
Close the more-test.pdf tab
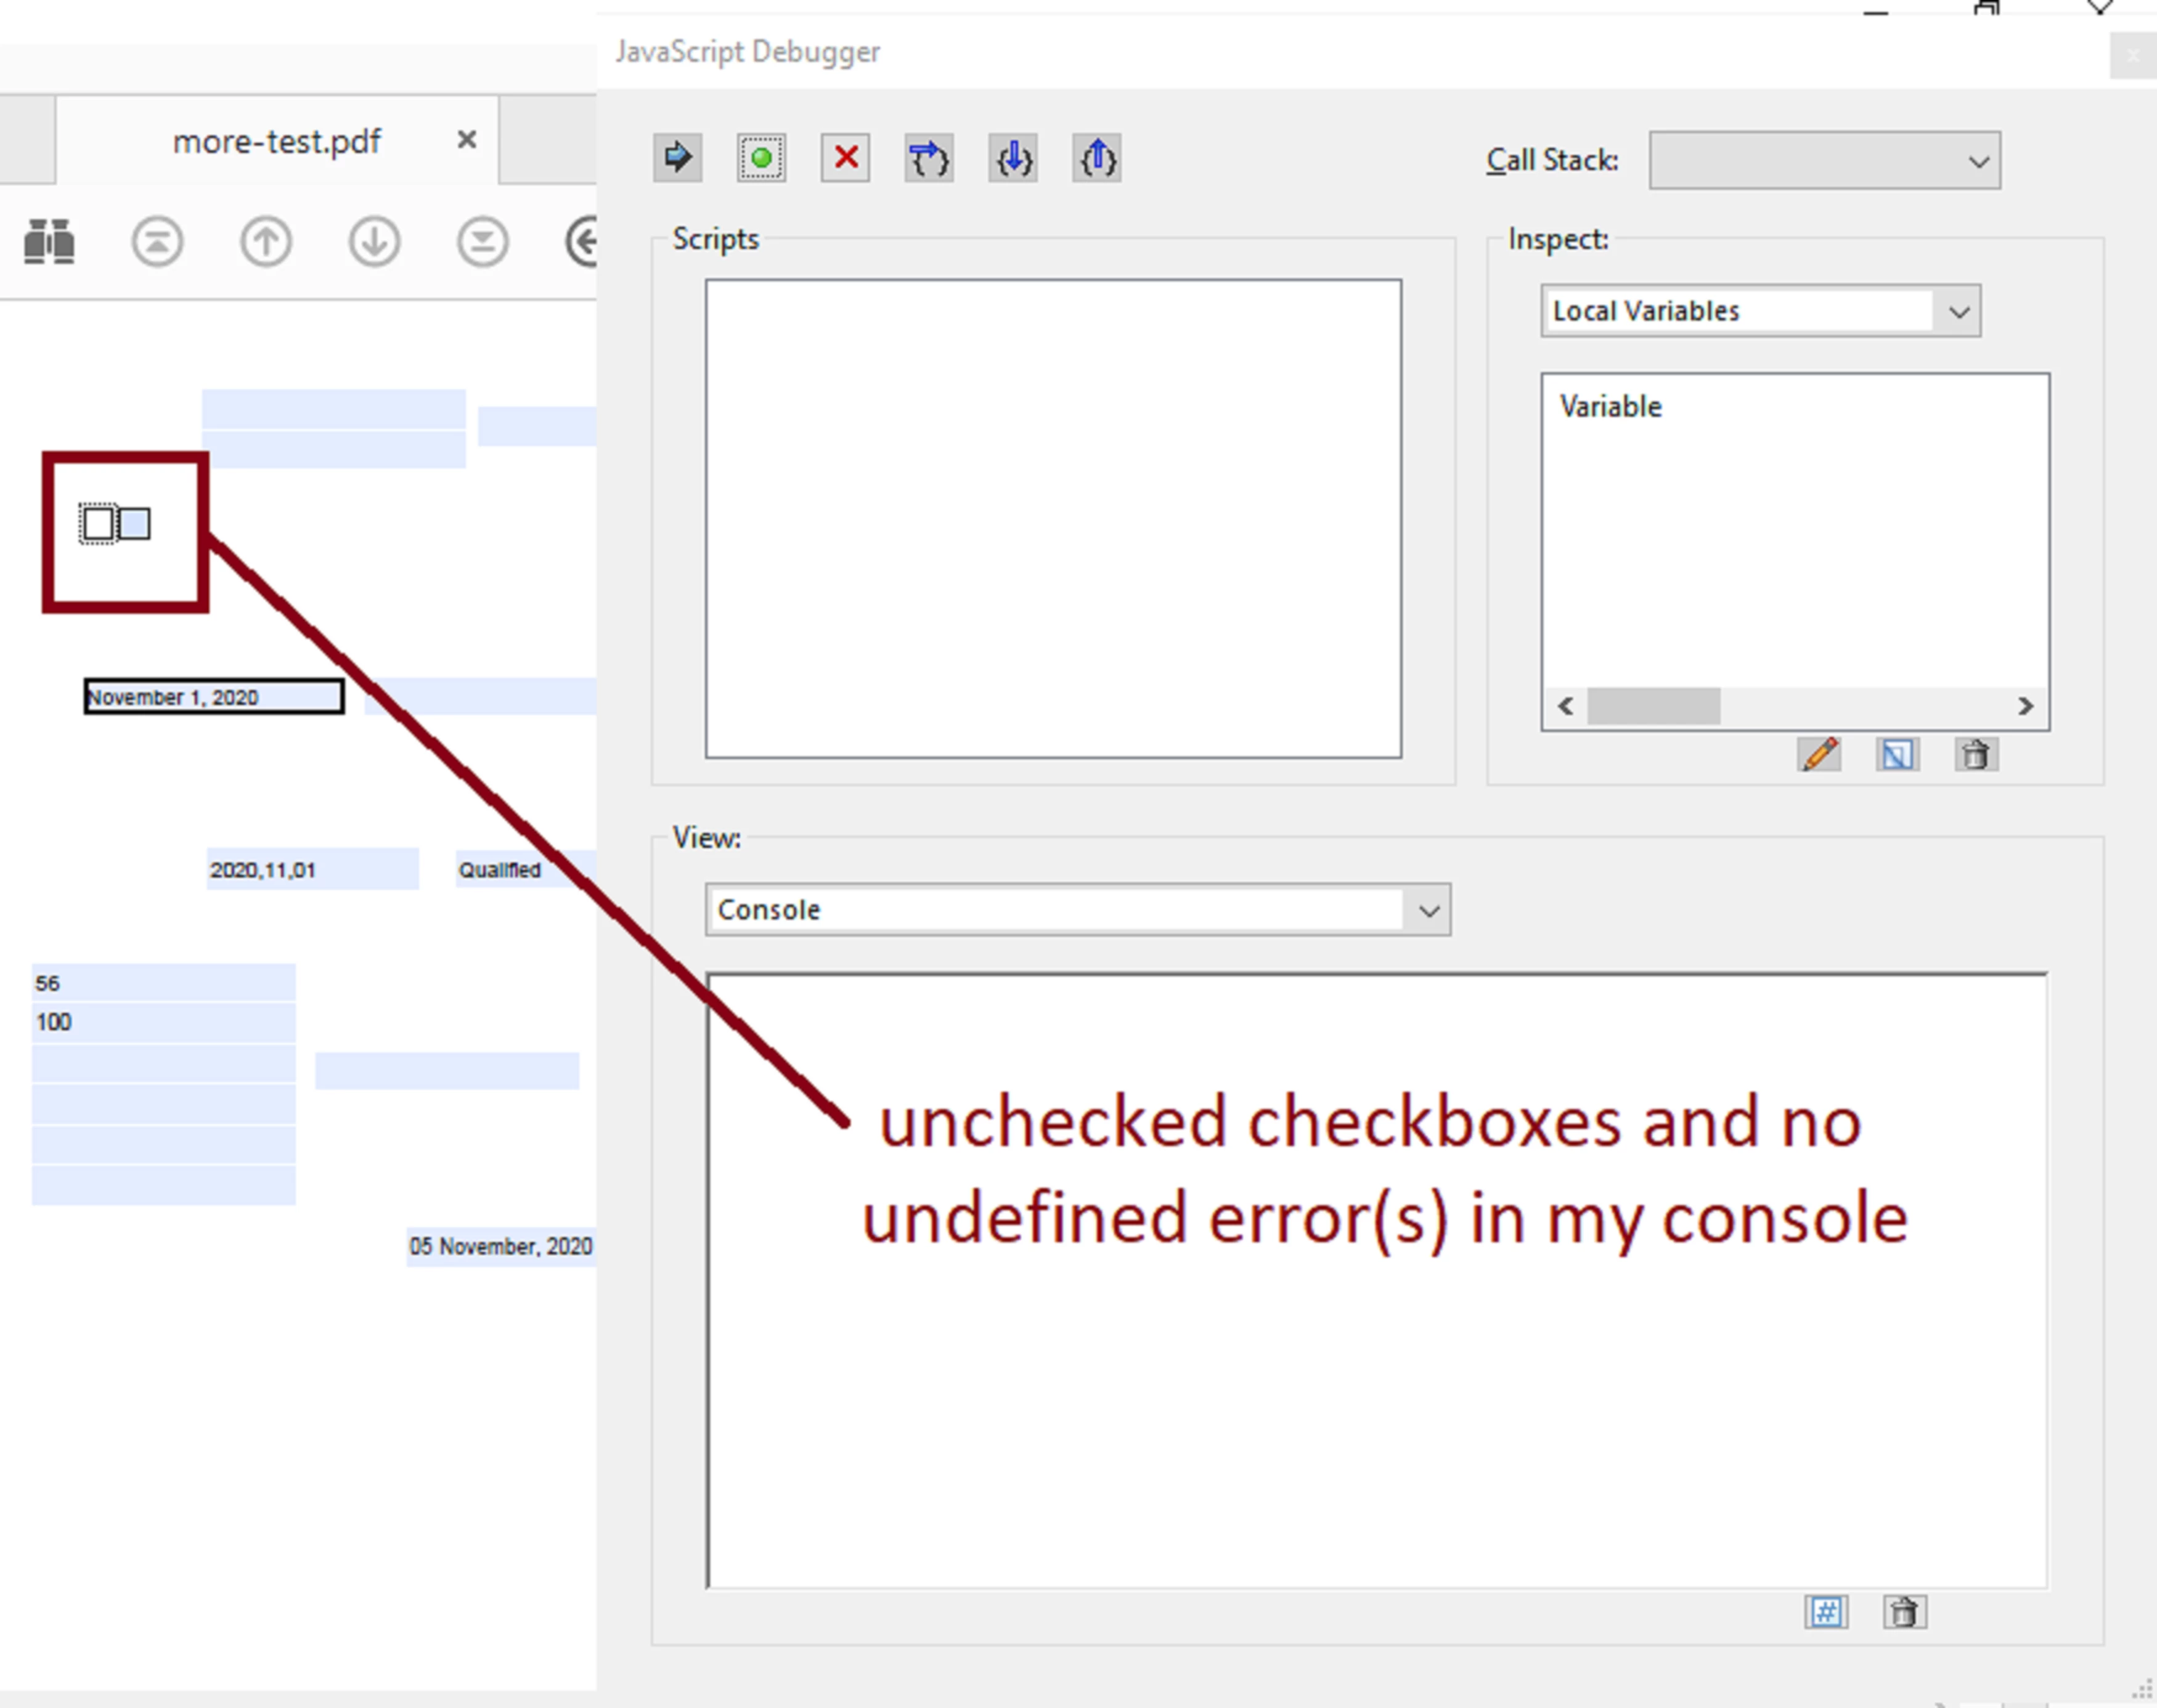coord(466,140)
